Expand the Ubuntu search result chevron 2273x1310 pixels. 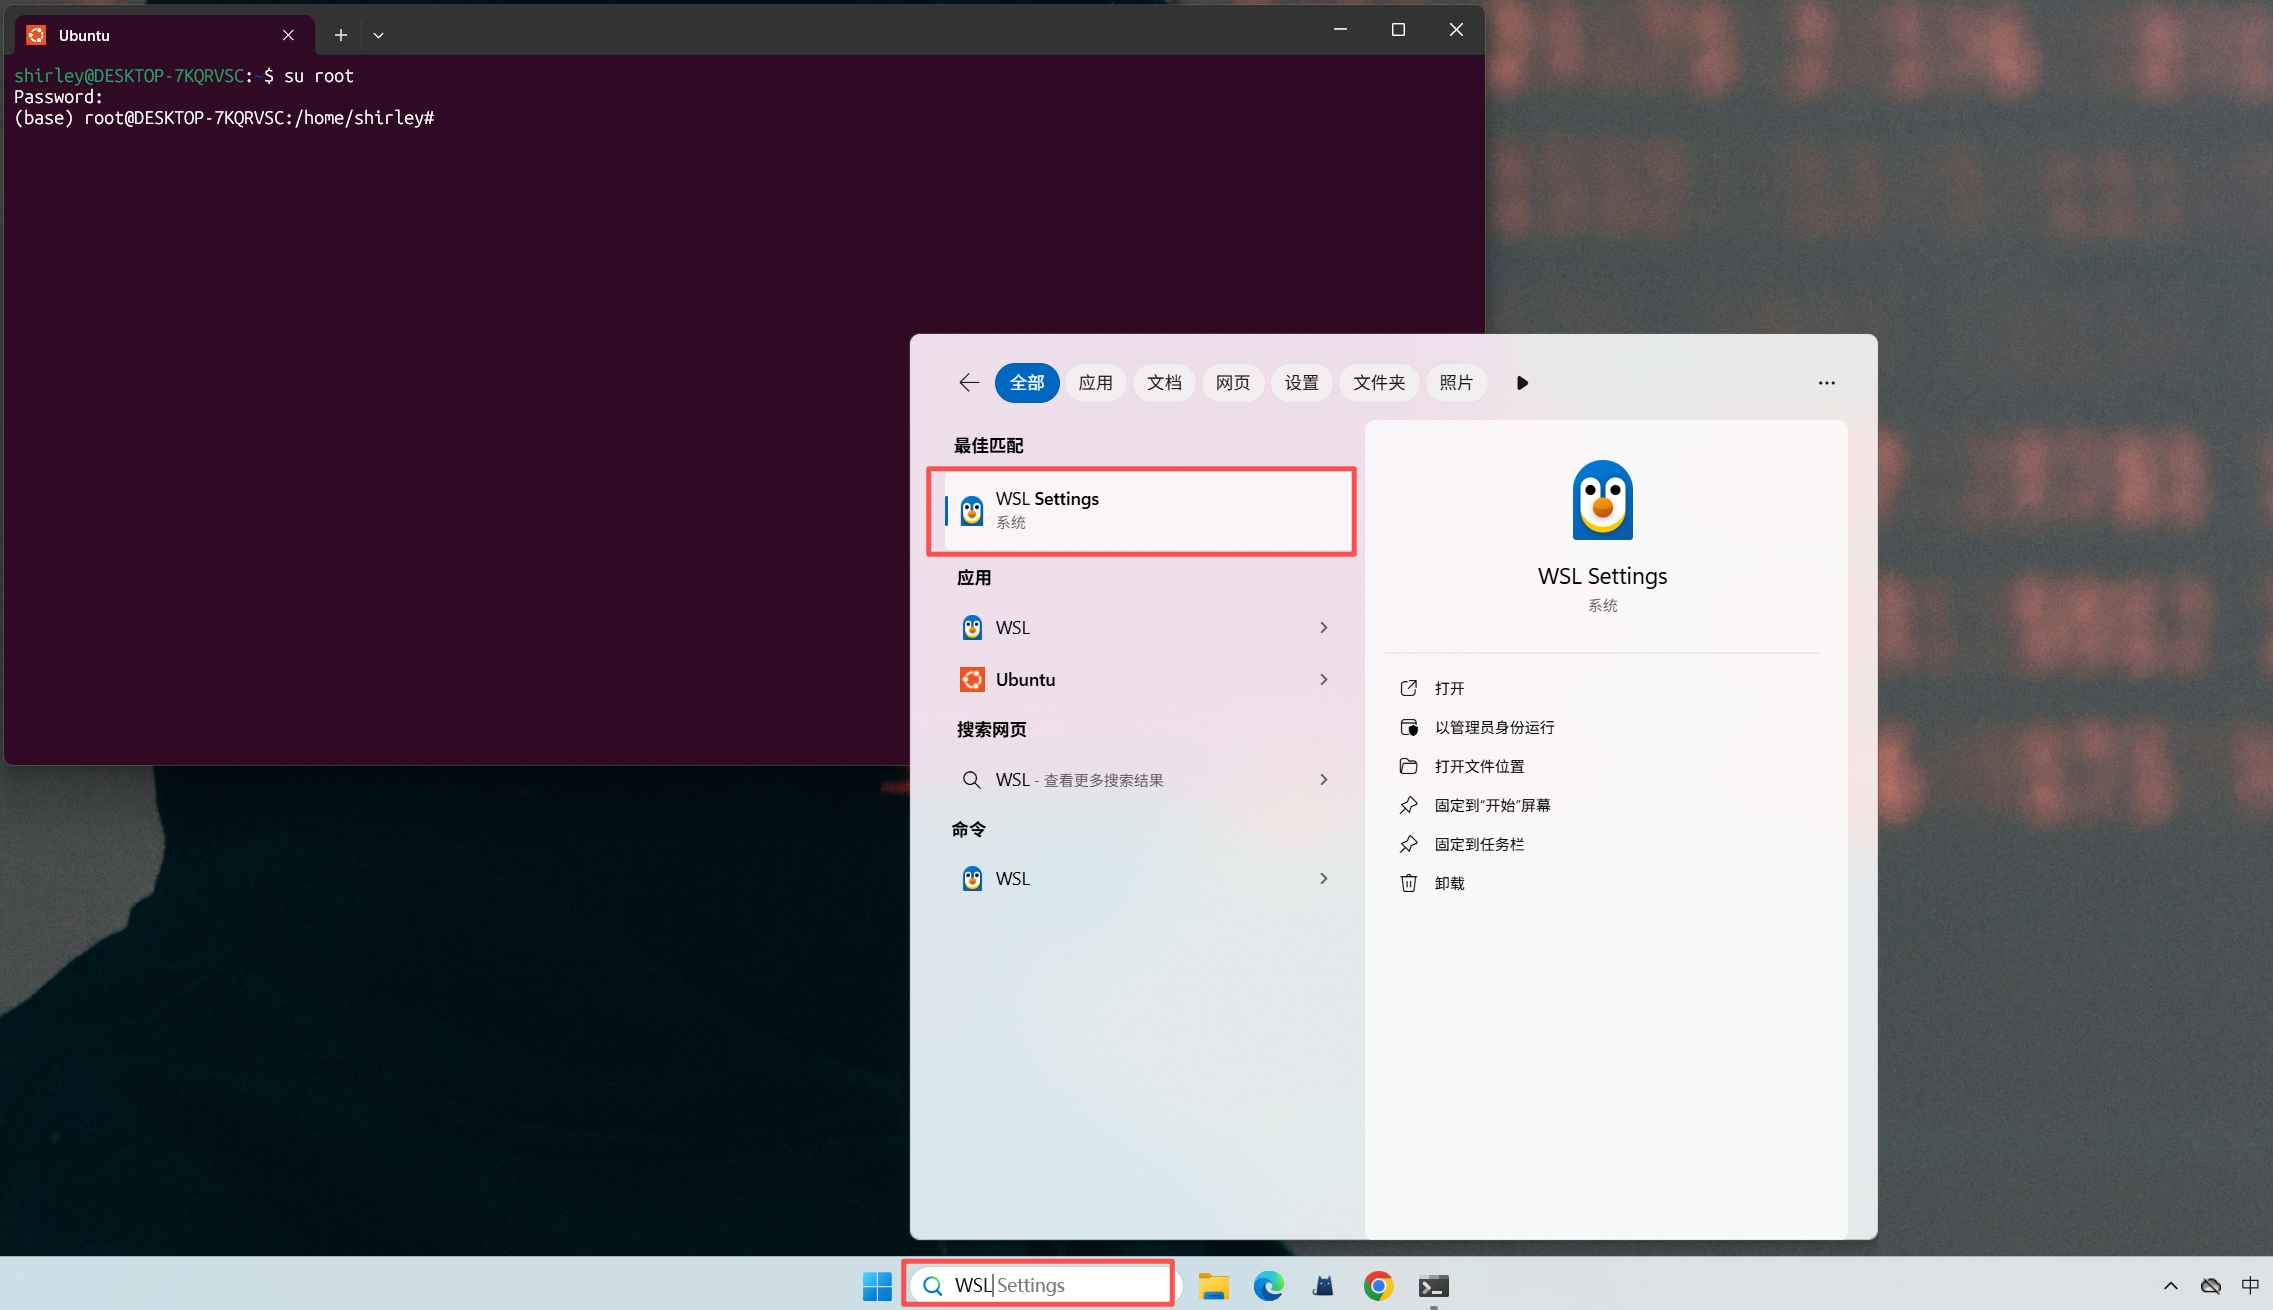click(x=1322, y=679)
